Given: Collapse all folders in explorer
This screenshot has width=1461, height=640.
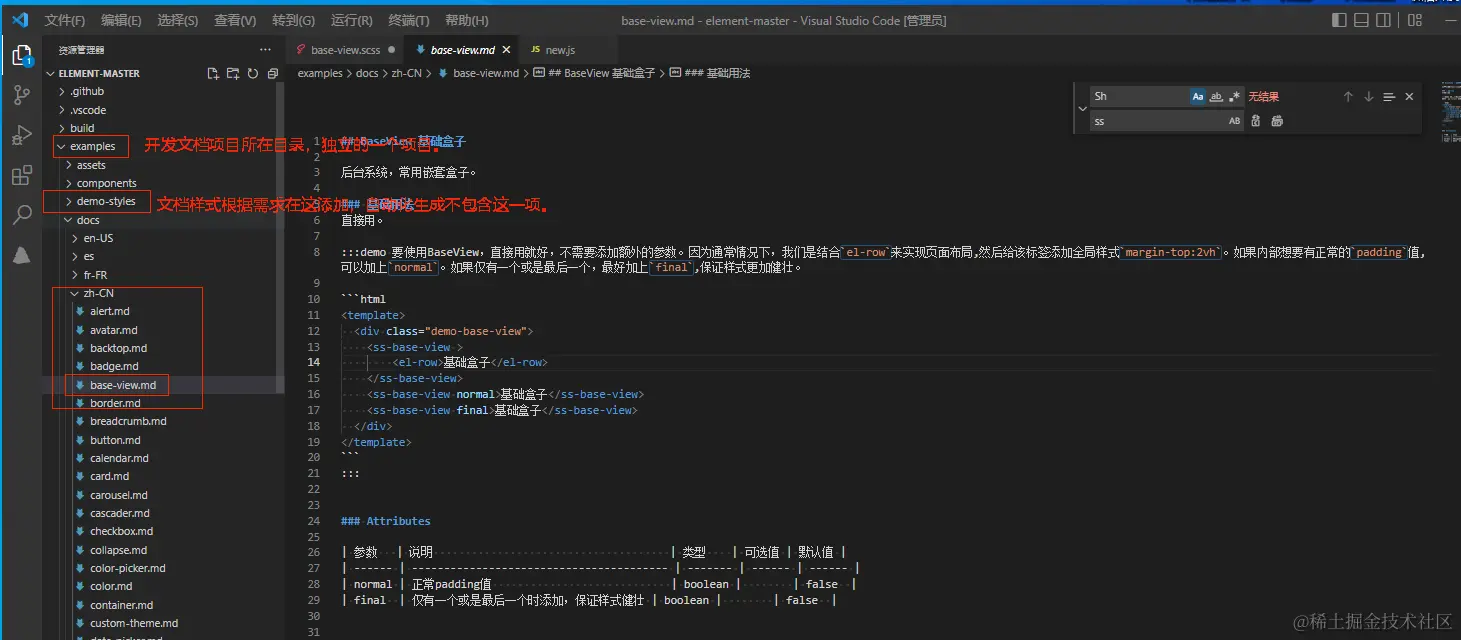Looking at the screenshot, I should pos(272,73).
